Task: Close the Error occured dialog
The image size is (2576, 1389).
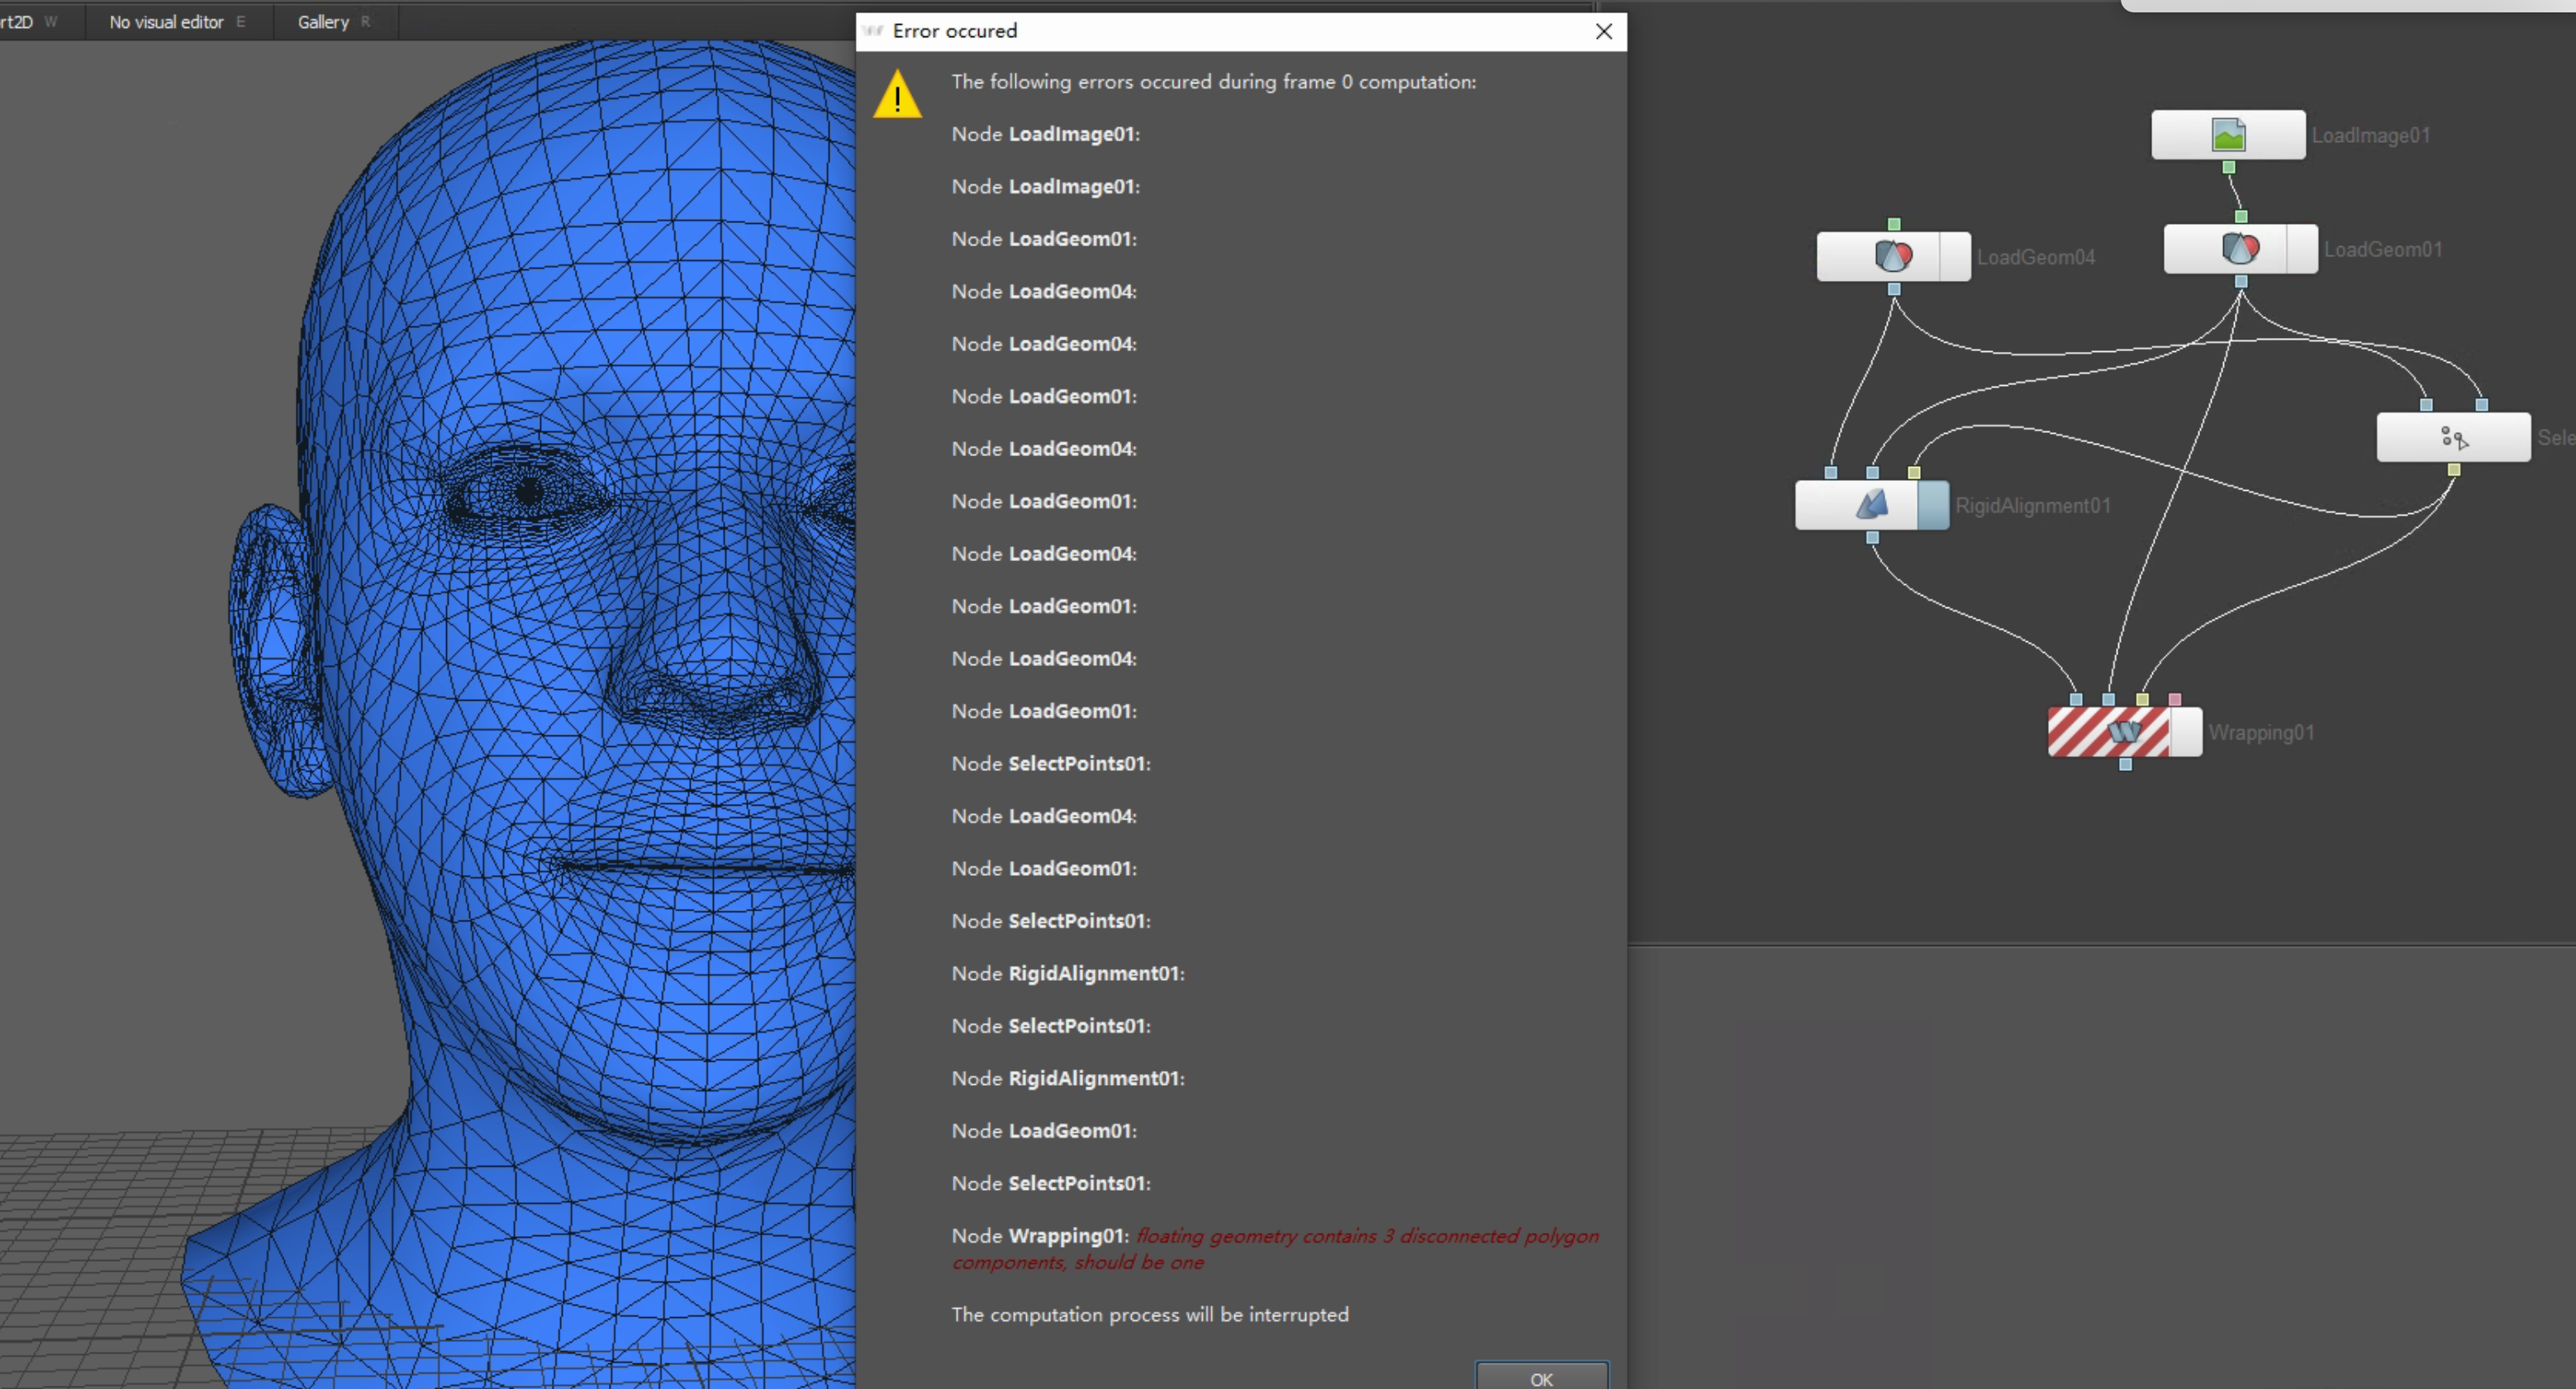Action: coord(1604,31)
